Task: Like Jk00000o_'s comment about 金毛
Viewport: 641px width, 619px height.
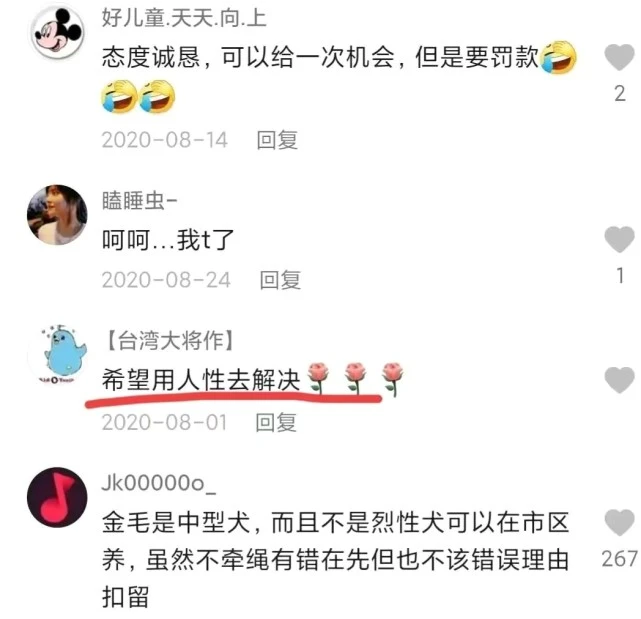Action: tap(619, 522)
